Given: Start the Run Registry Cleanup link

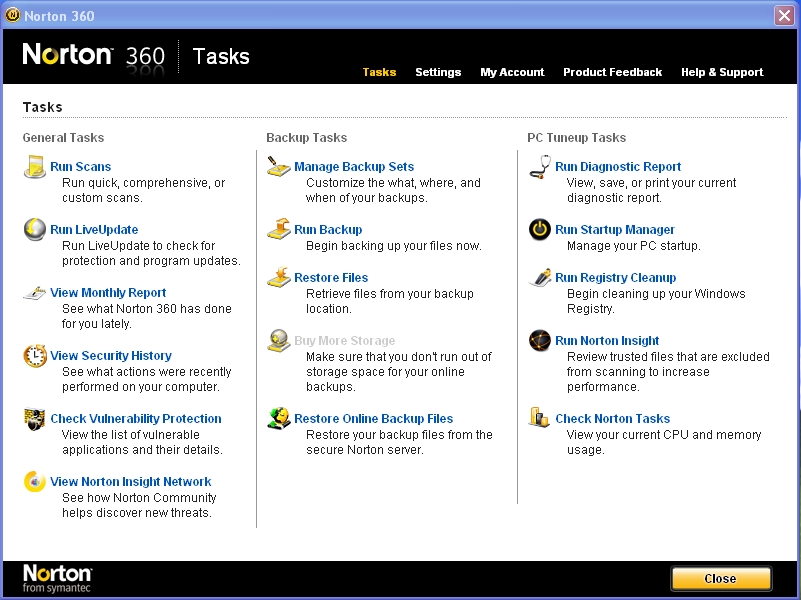Looking at the screenshot, I should click(615, 277).
